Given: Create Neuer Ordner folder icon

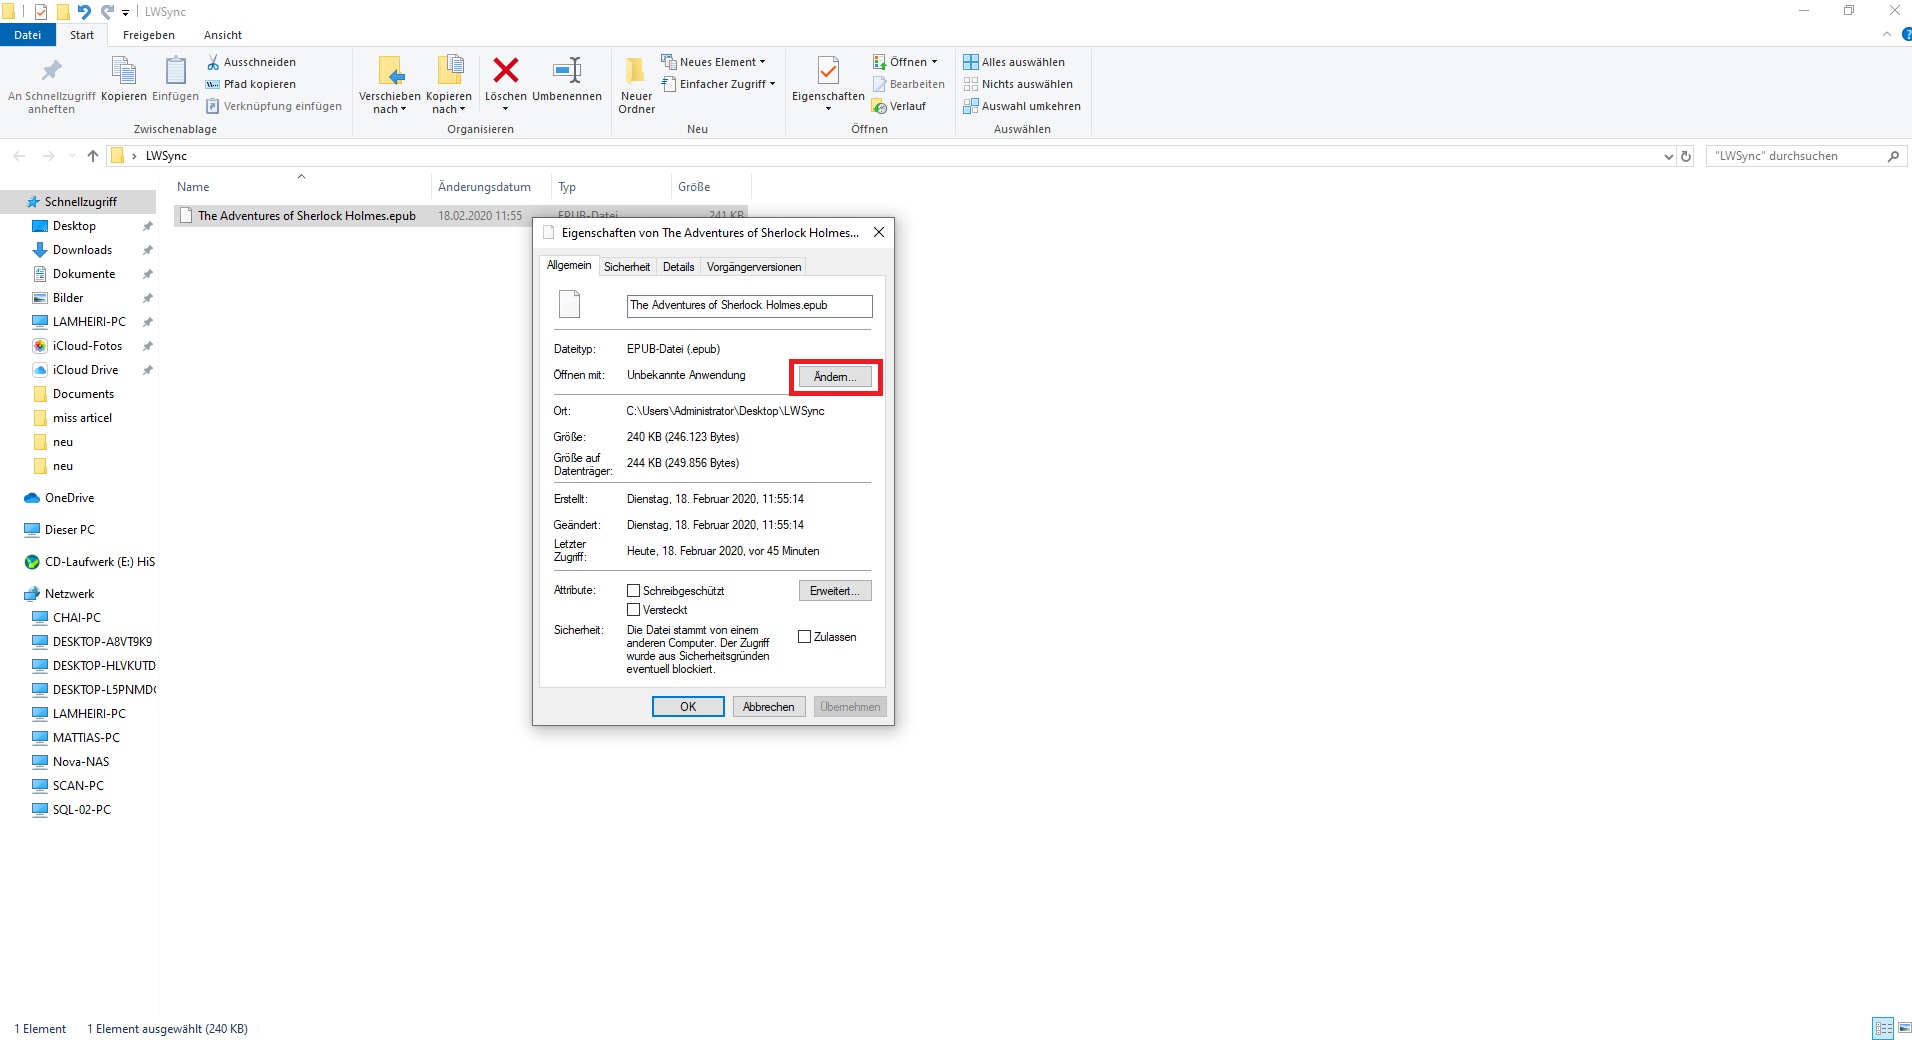Looking at the screenshot, I should click(x=636, y=85).
